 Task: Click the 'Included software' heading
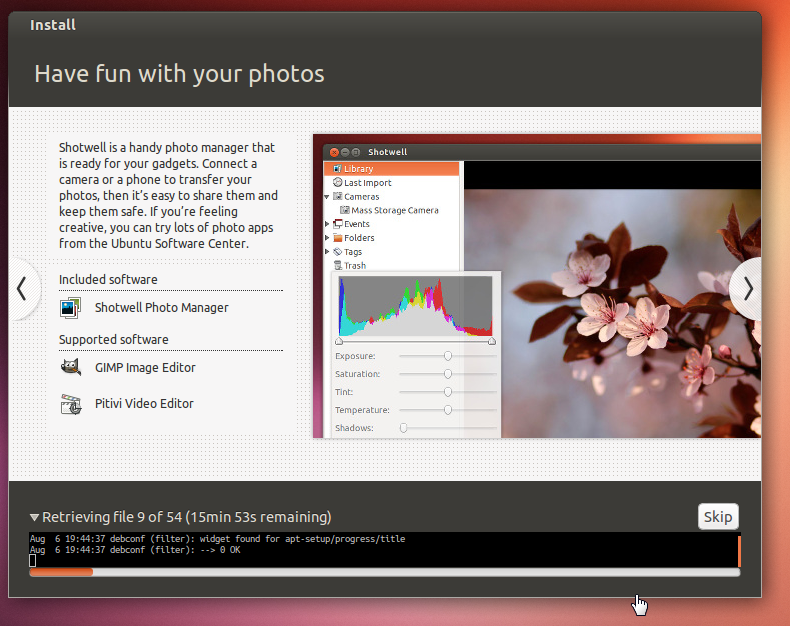pyautogui.click(x=108, y=279)
